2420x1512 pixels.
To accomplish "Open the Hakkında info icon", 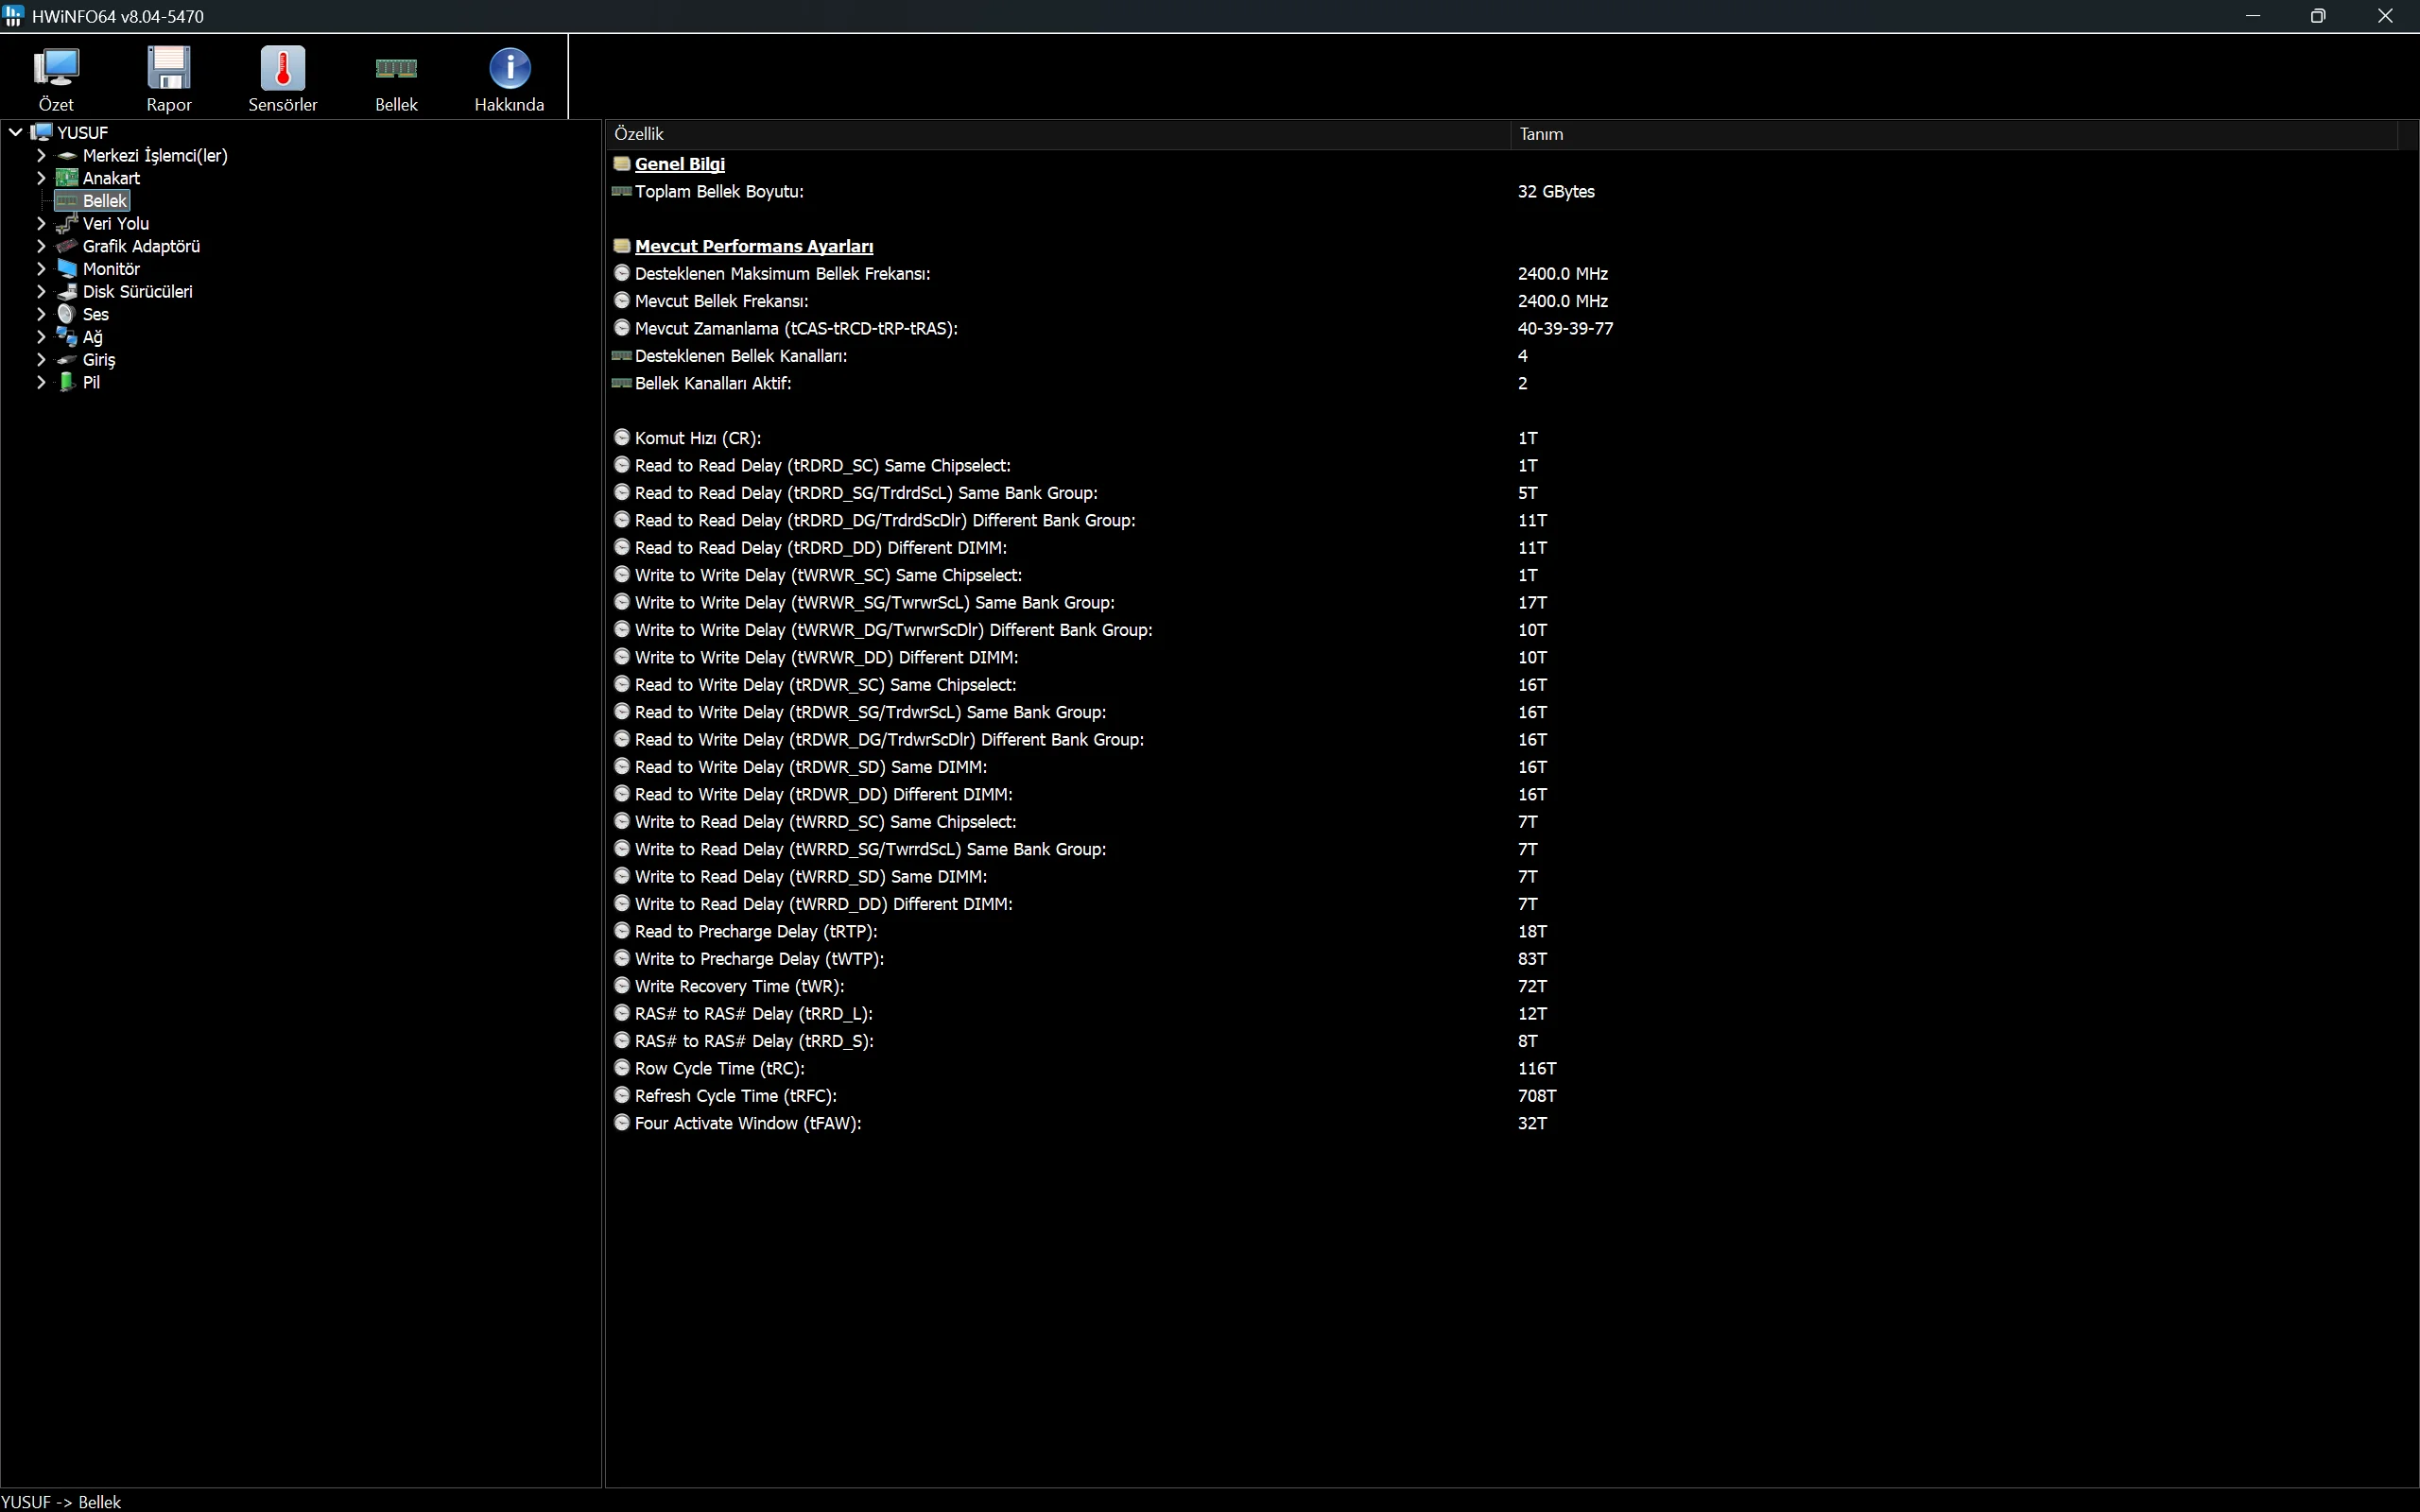I will tap(509, 68).
